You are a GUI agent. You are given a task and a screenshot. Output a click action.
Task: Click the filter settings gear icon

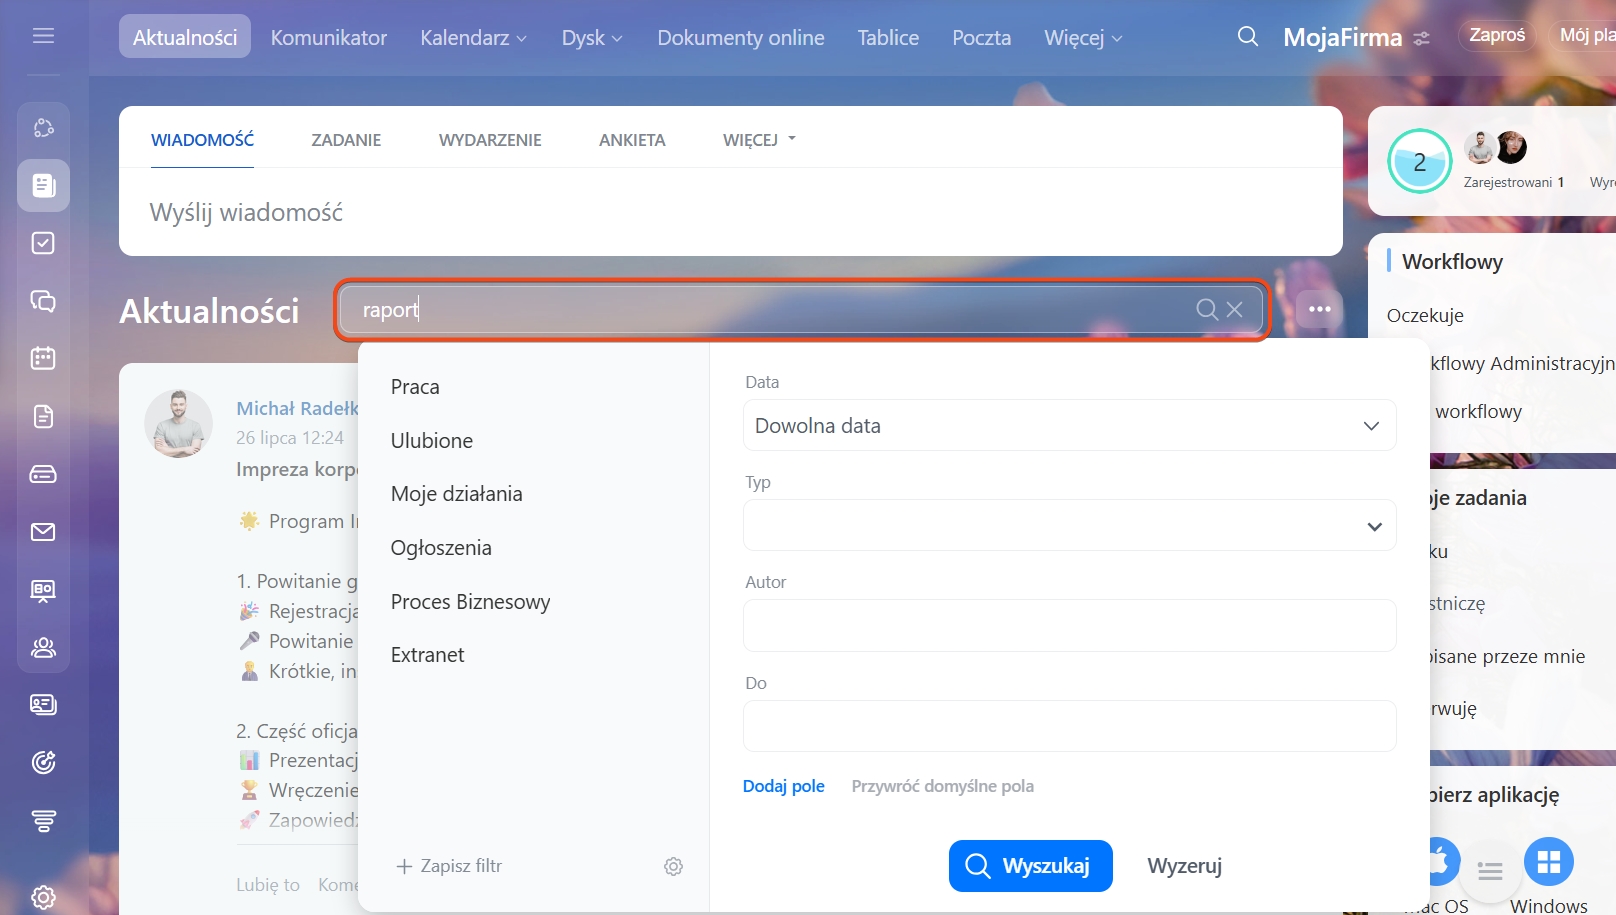point(673,866)
